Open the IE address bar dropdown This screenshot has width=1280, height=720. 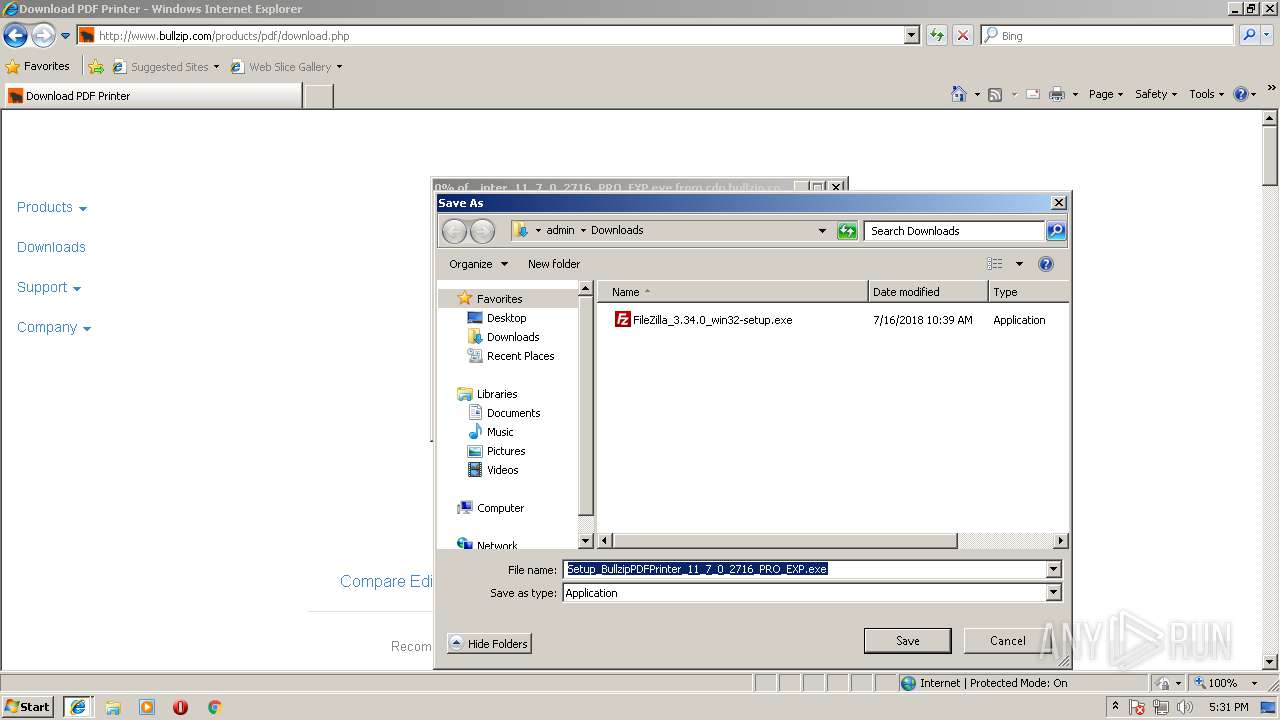(911, 35)
